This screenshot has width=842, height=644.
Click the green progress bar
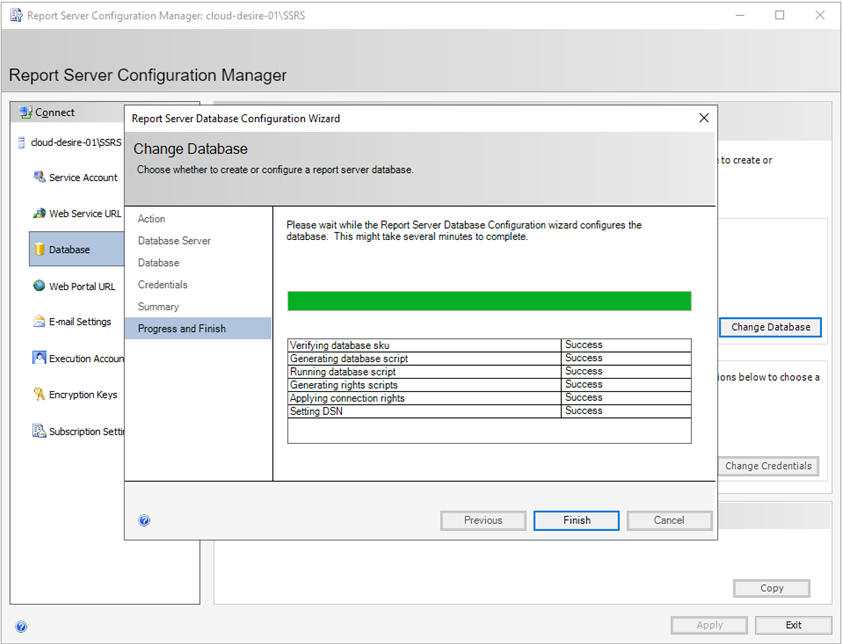pyautogui.click(x=489, y=301)
